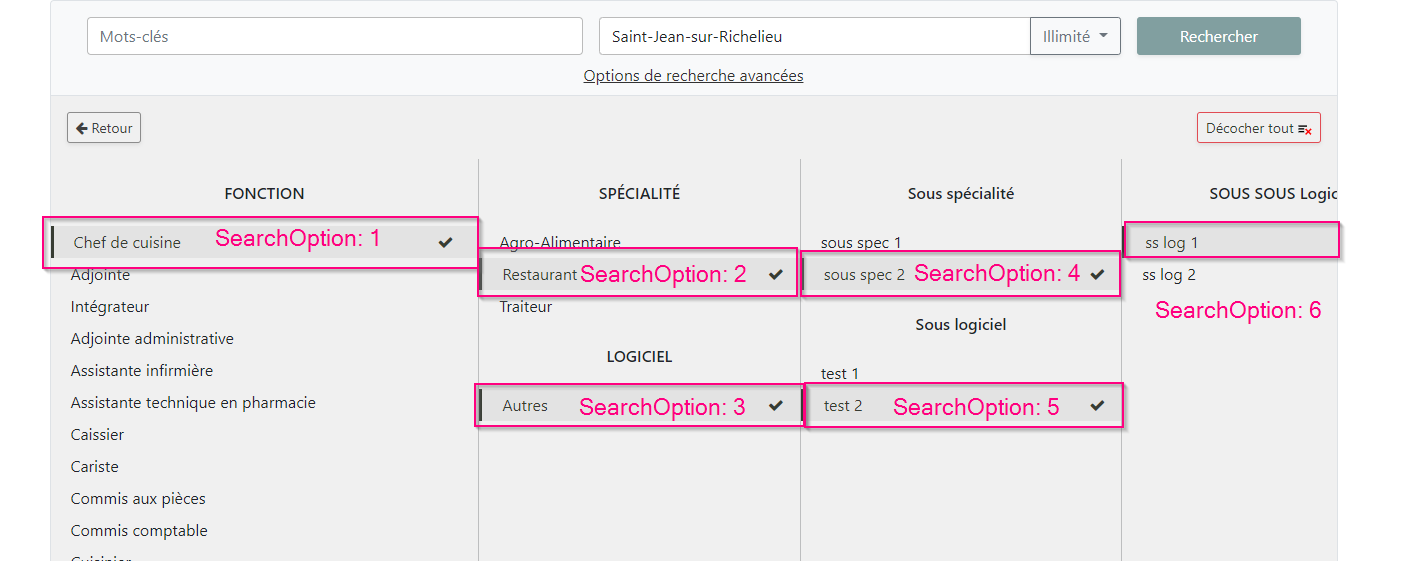The height and width of the screenshot is (561, 1406).
Task: Select the Adjointe function option
Action: tap(100, 275)
